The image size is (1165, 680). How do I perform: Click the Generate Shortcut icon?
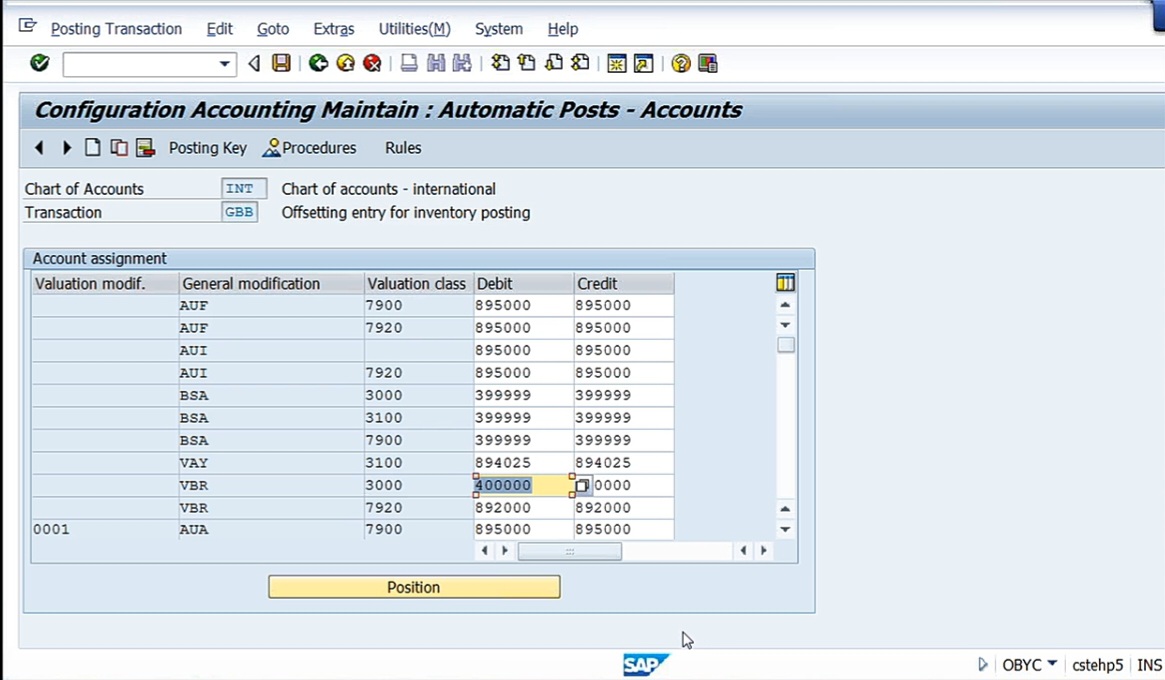pyautogui.click(x=643, y=63)
